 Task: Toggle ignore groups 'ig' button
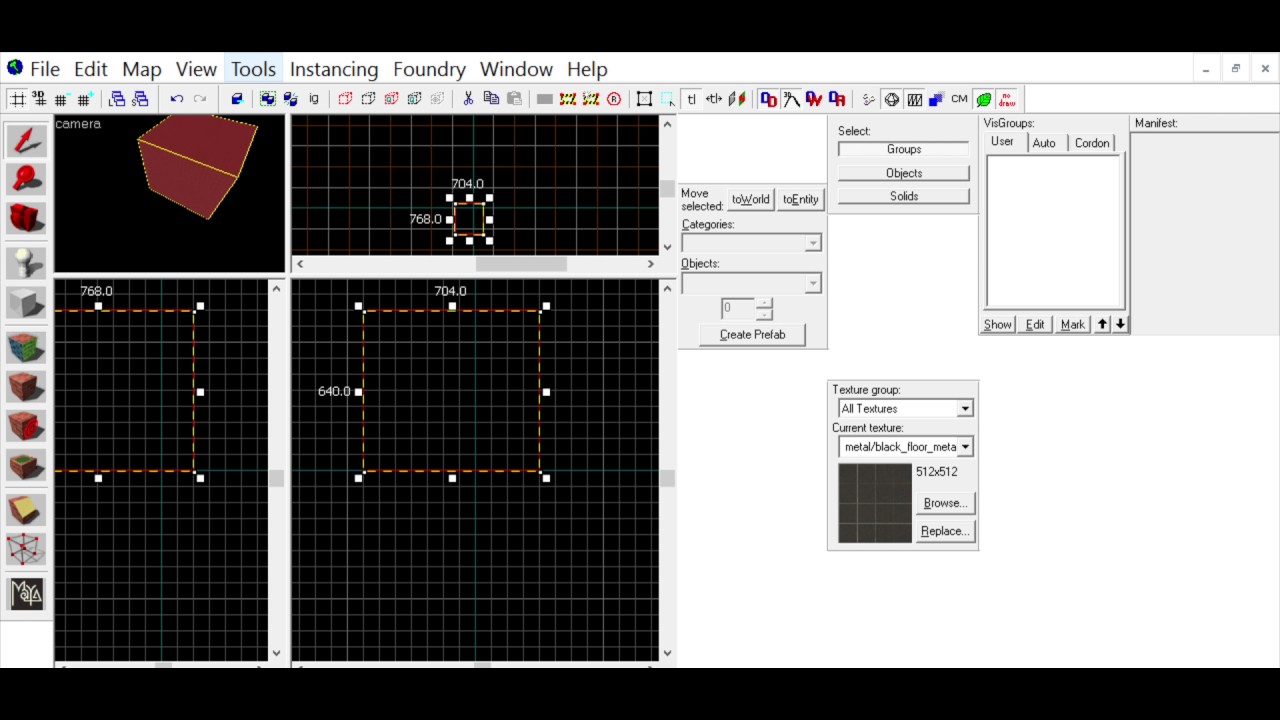[x=314, y=99]
